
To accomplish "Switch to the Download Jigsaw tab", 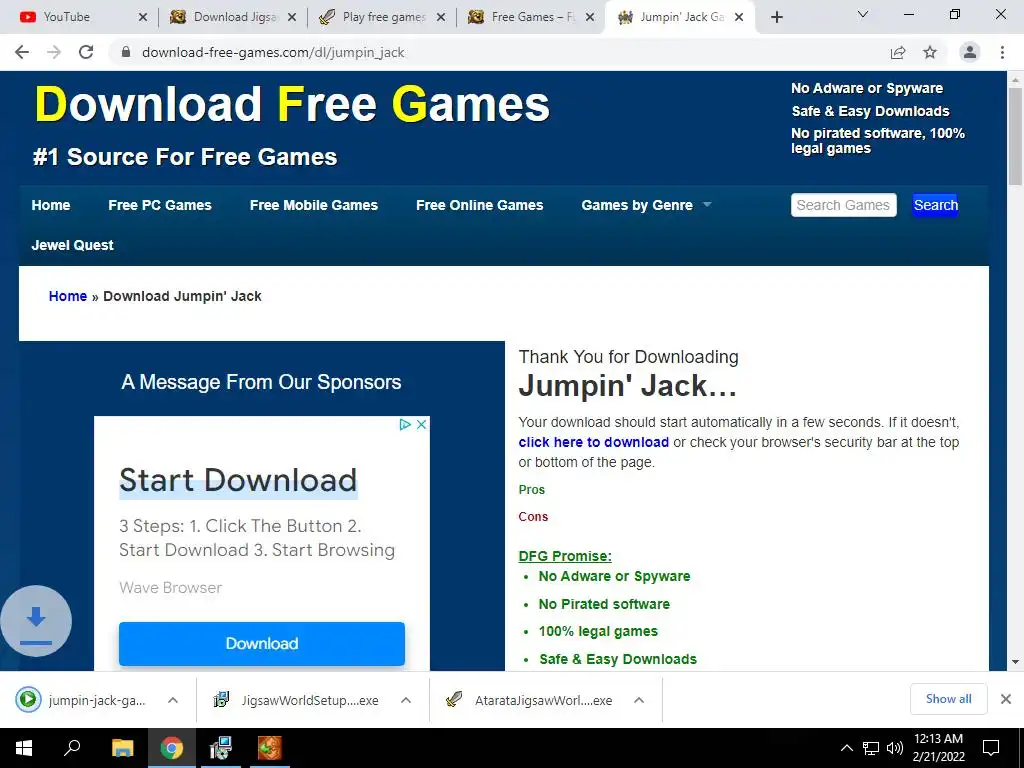I will coord(225,17).
